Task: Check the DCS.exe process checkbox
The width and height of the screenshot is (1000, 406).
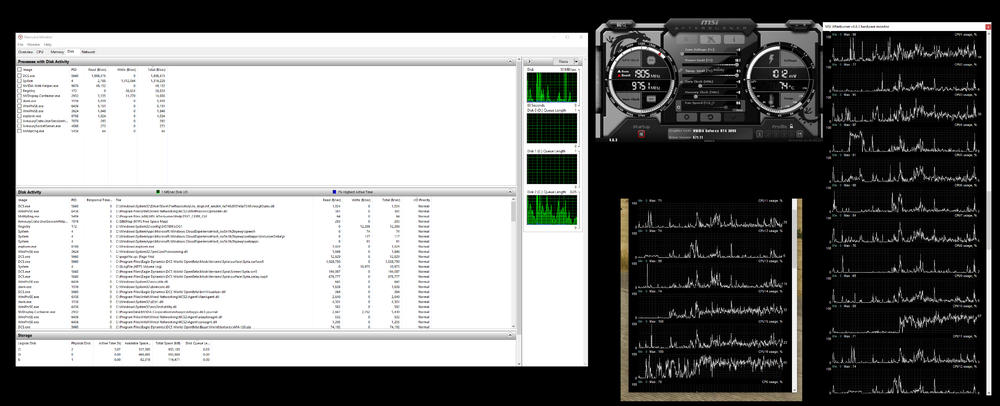Action: [x=20, y=74]
